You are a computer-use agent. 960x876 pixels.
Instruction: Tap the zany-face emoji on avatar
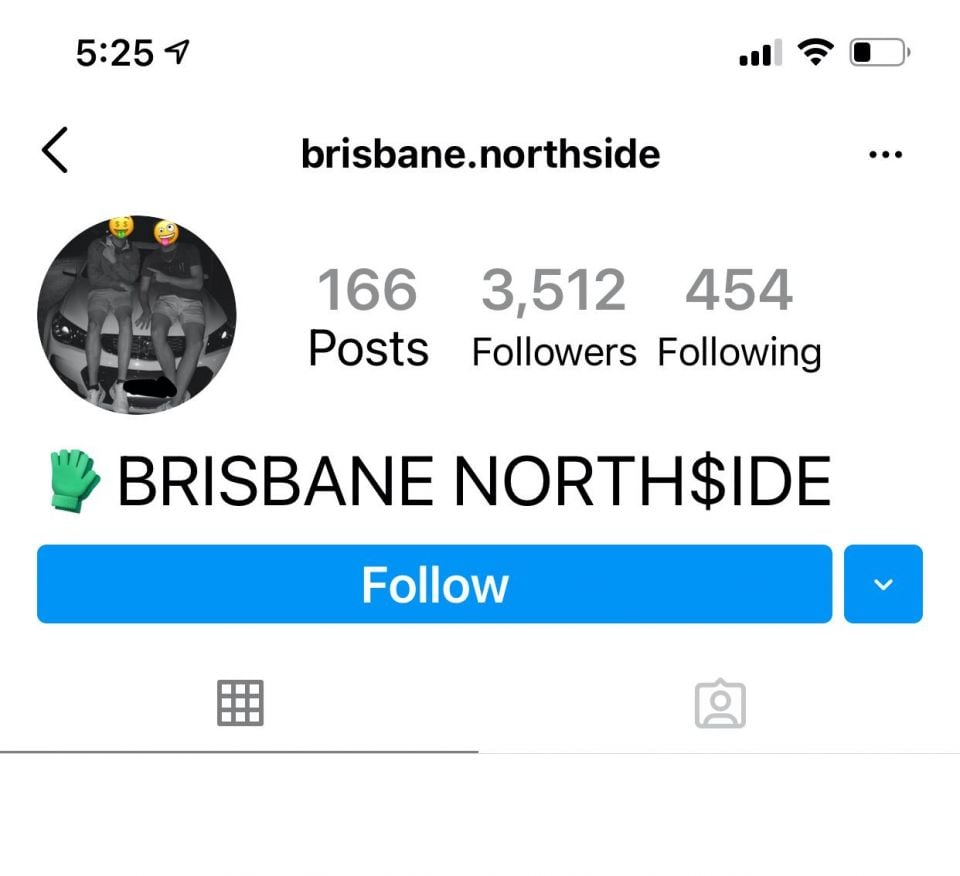click(166, 233)
